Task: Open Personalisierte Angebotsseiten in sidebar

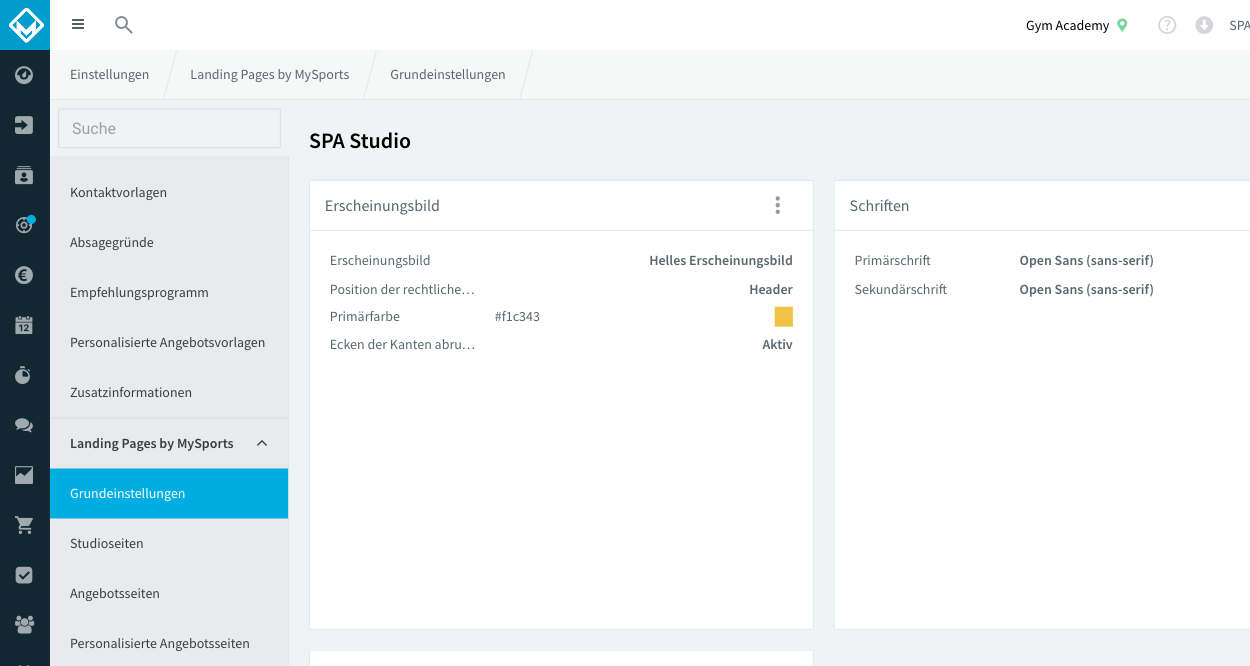Action: [169, 643]
